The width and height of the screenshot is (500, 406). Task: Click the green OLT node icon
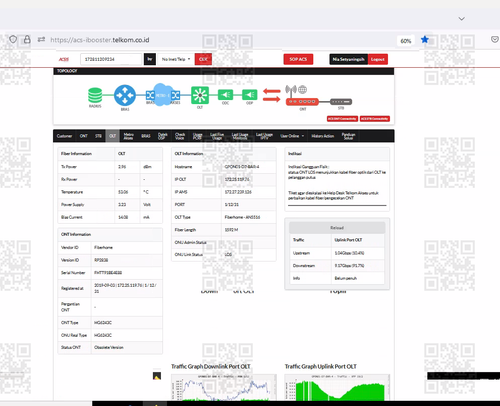[x=200, y=95]
